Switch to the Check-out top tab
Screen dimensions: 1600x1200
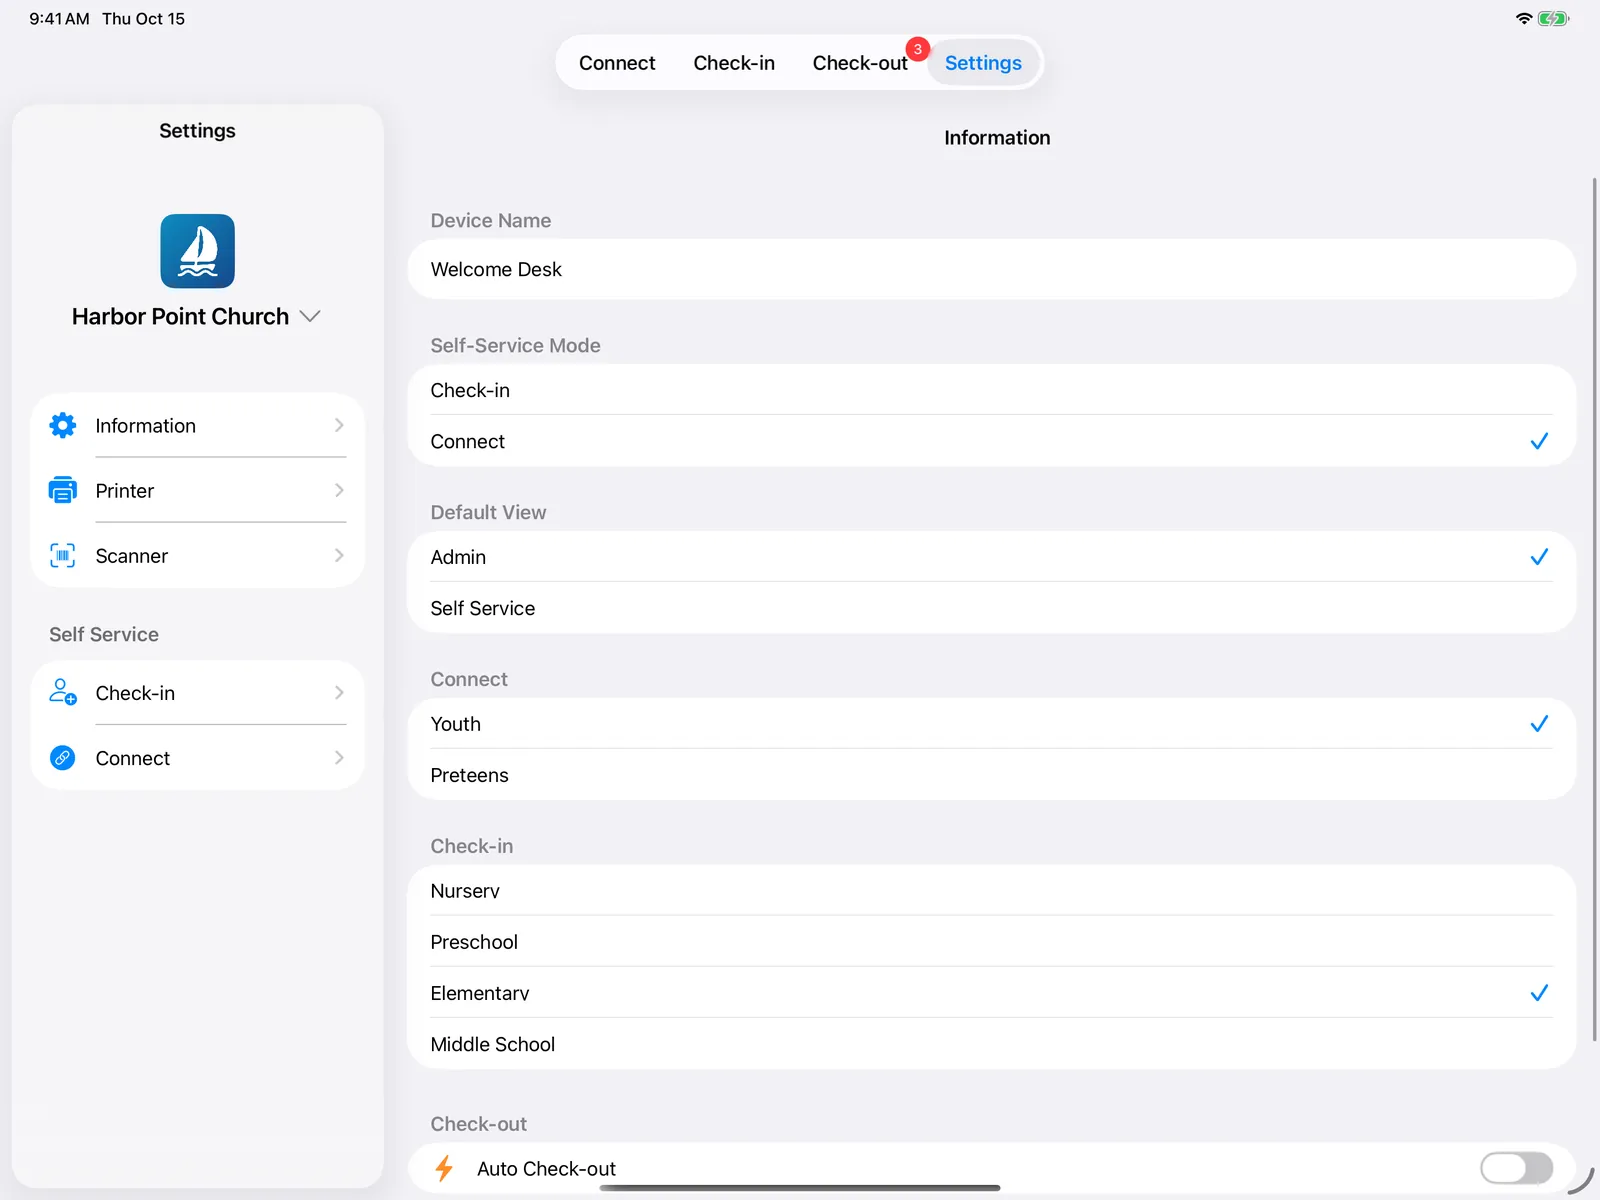pos(860,63)
